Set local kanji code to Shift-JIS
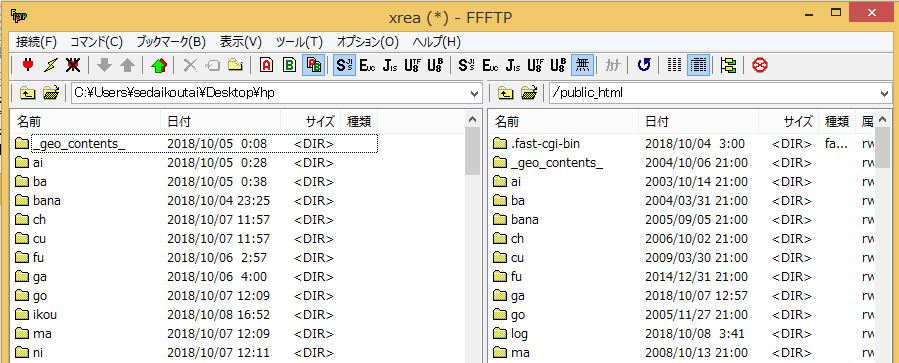 (468, 65)
